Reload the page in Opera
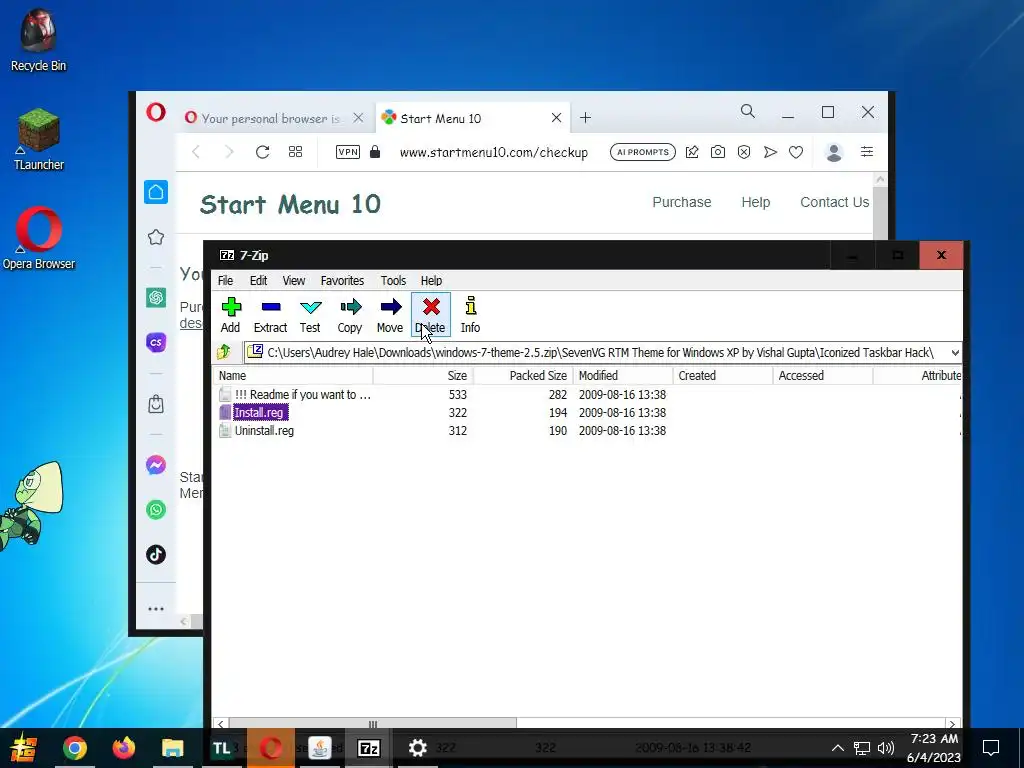This screenshot has height=768, width=1024. (x=263, y=152)
